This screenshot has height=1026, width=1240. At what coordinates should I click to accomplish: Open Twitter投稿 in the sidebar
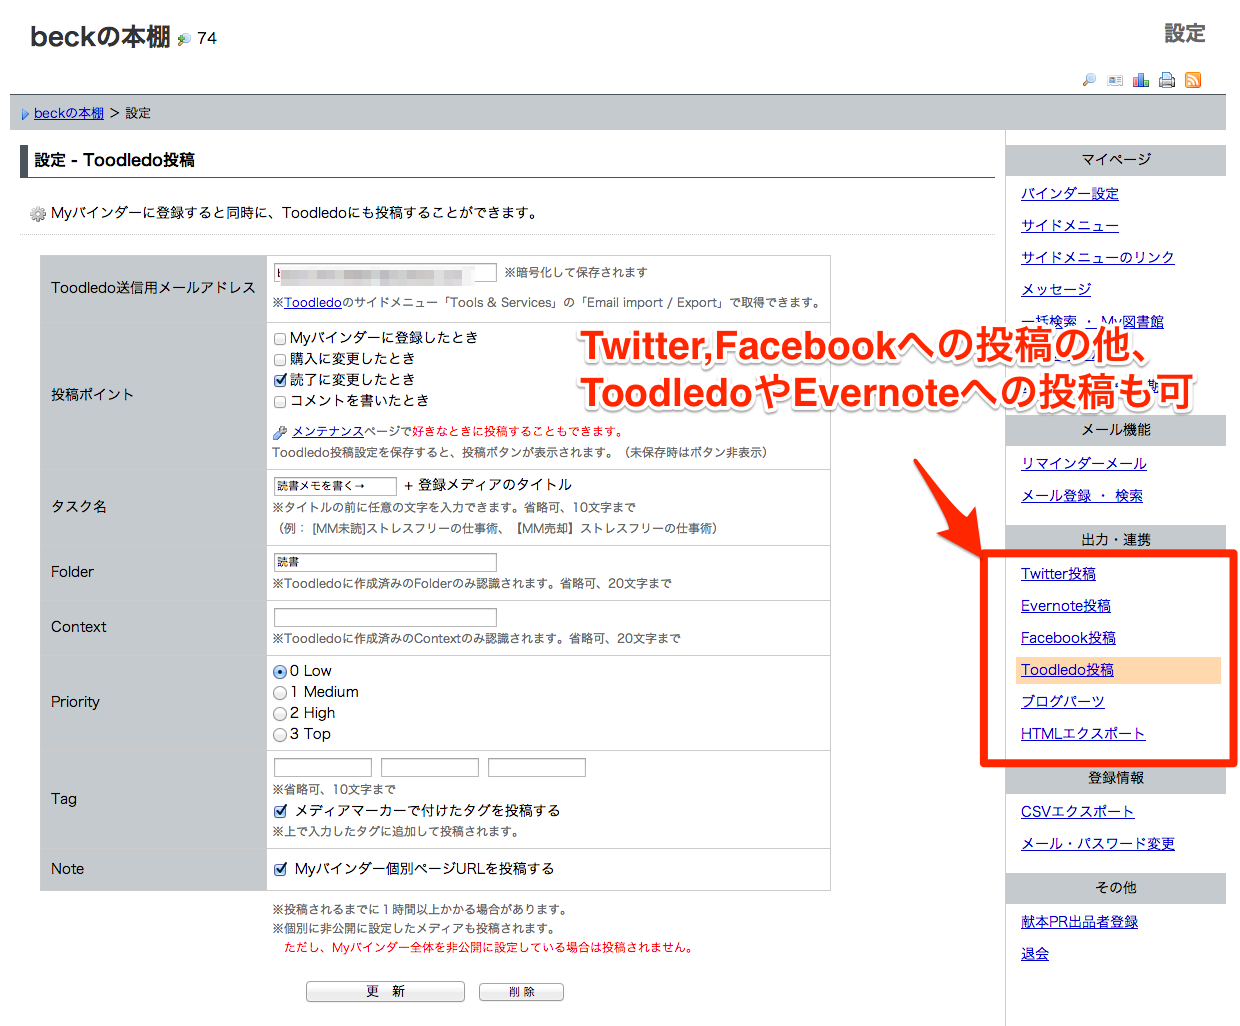pos(1058,574)
